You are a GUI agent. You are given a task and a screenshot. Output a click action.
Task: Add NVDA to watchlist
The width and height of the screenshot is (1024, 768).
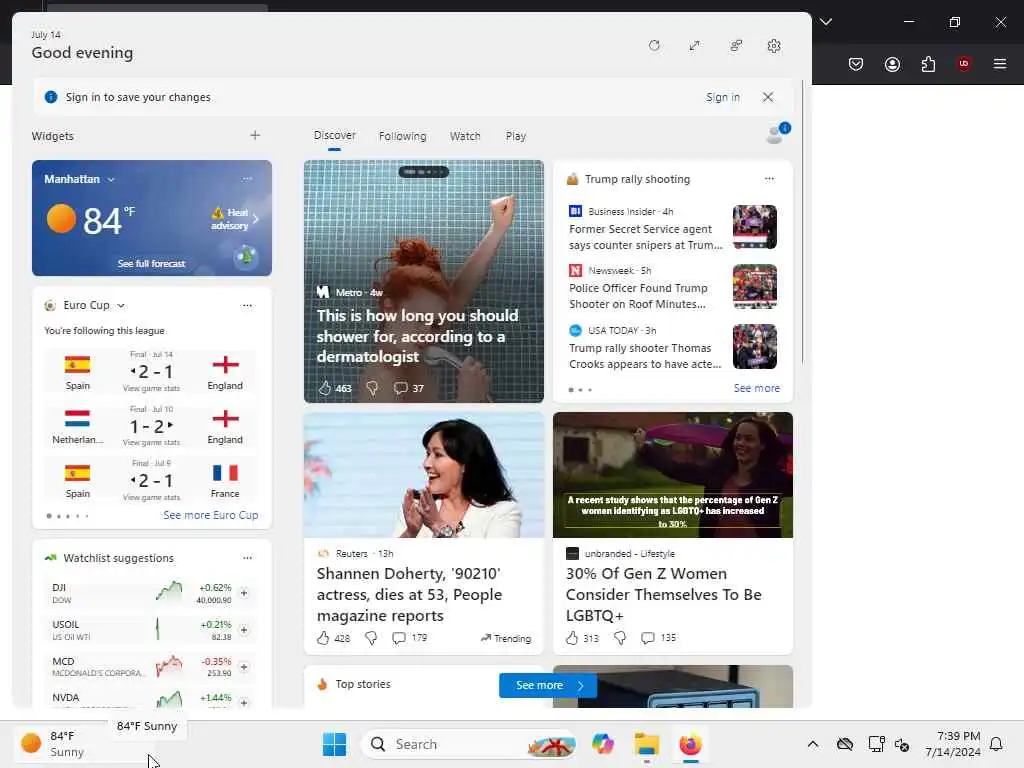coord(244,703)
